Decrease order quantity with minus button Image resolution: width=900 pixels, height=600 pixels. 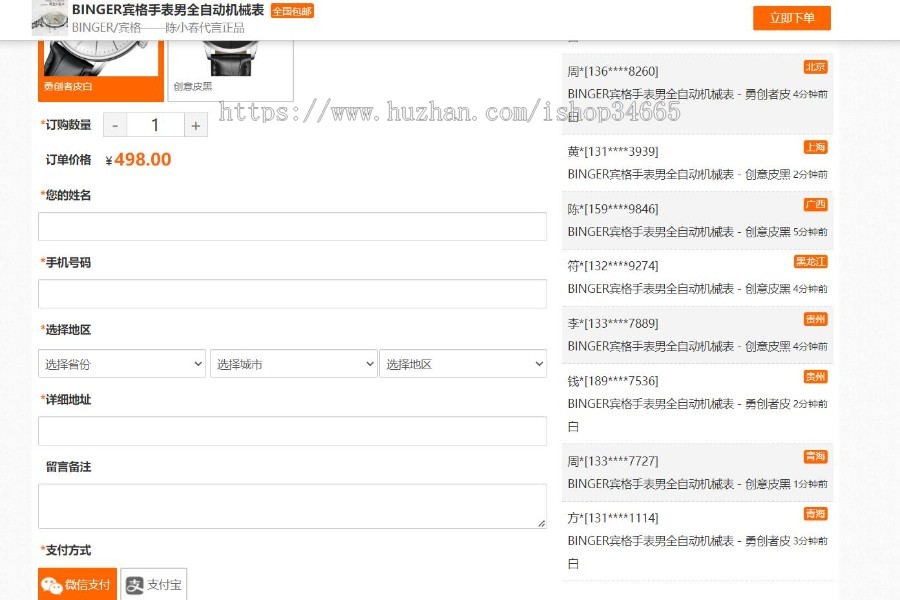click(115, 125)
